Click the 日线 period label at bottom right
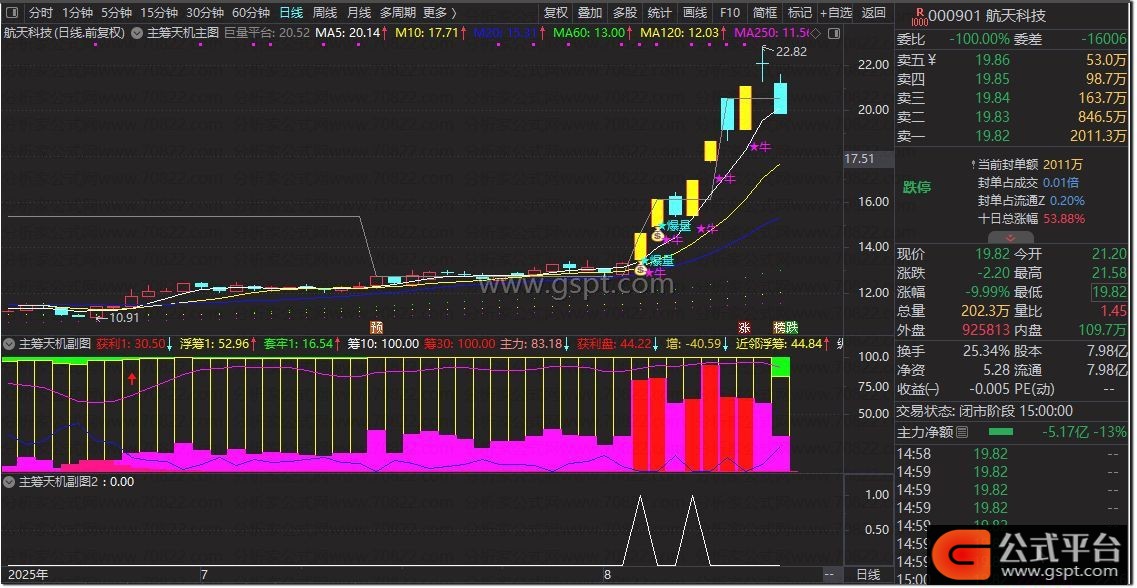Image resolution: width=1137 pixels, height=588 pixels. (869, 575)
